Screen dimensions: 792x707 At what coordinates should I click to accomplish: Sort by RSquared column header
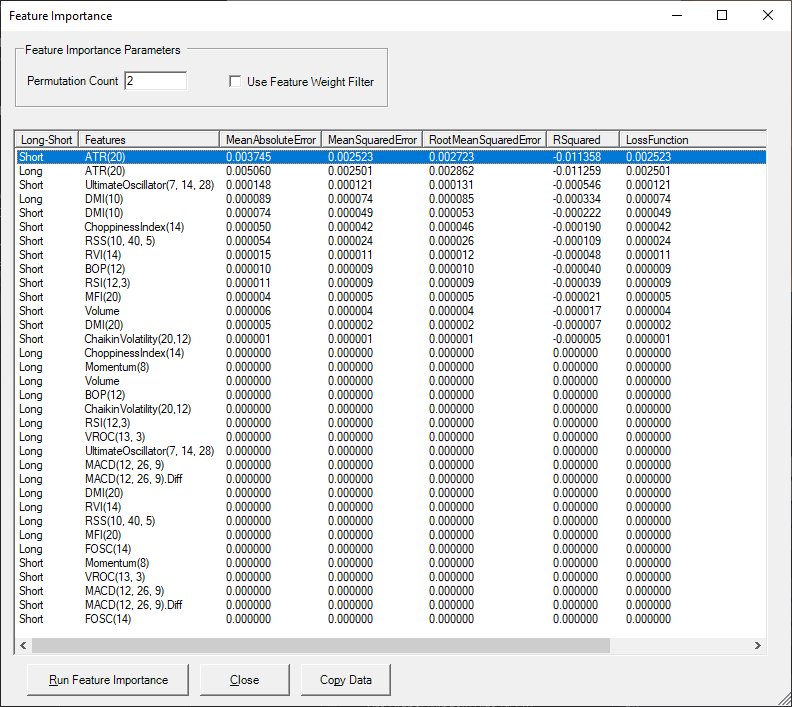(x=583, y=139)
